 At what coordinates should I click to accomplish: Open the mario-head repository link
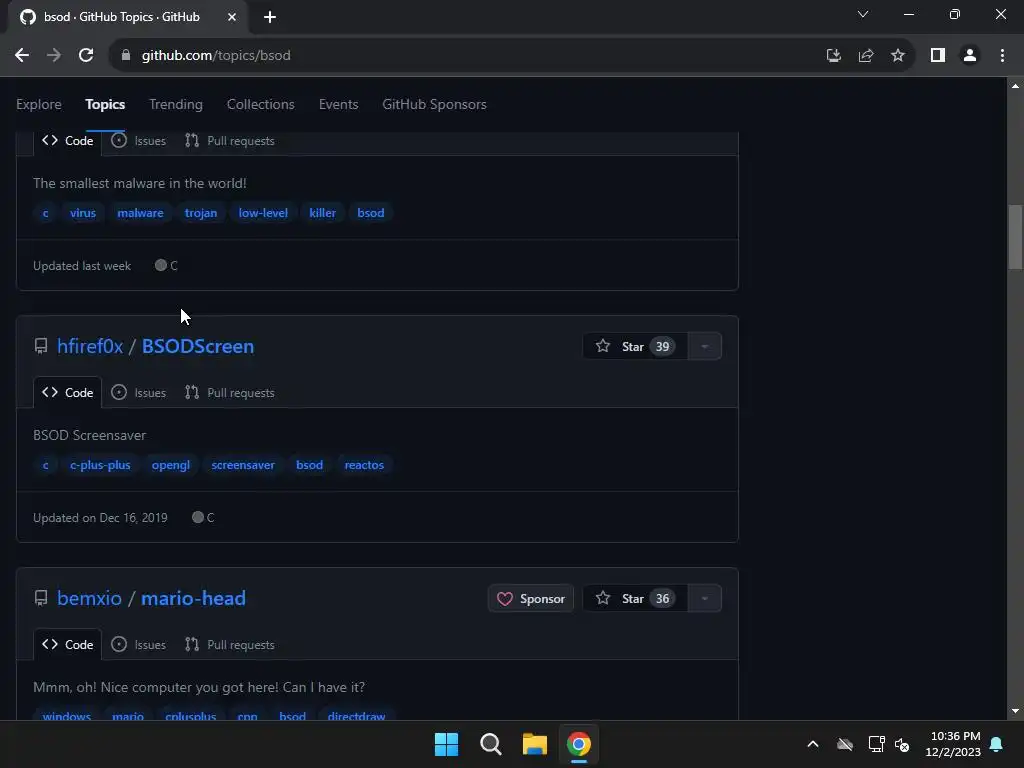point(193,598)
